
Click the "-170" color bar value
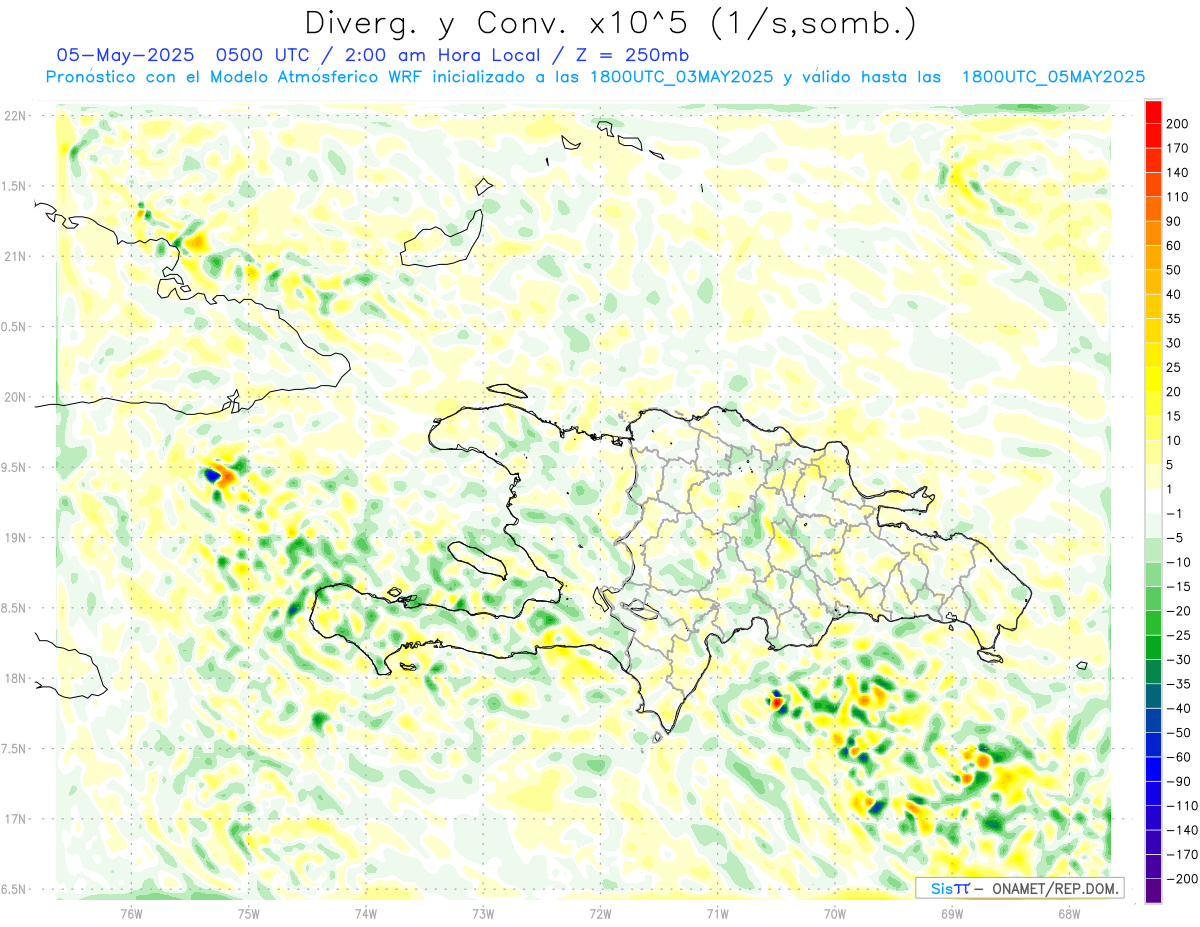[1182, 854]
